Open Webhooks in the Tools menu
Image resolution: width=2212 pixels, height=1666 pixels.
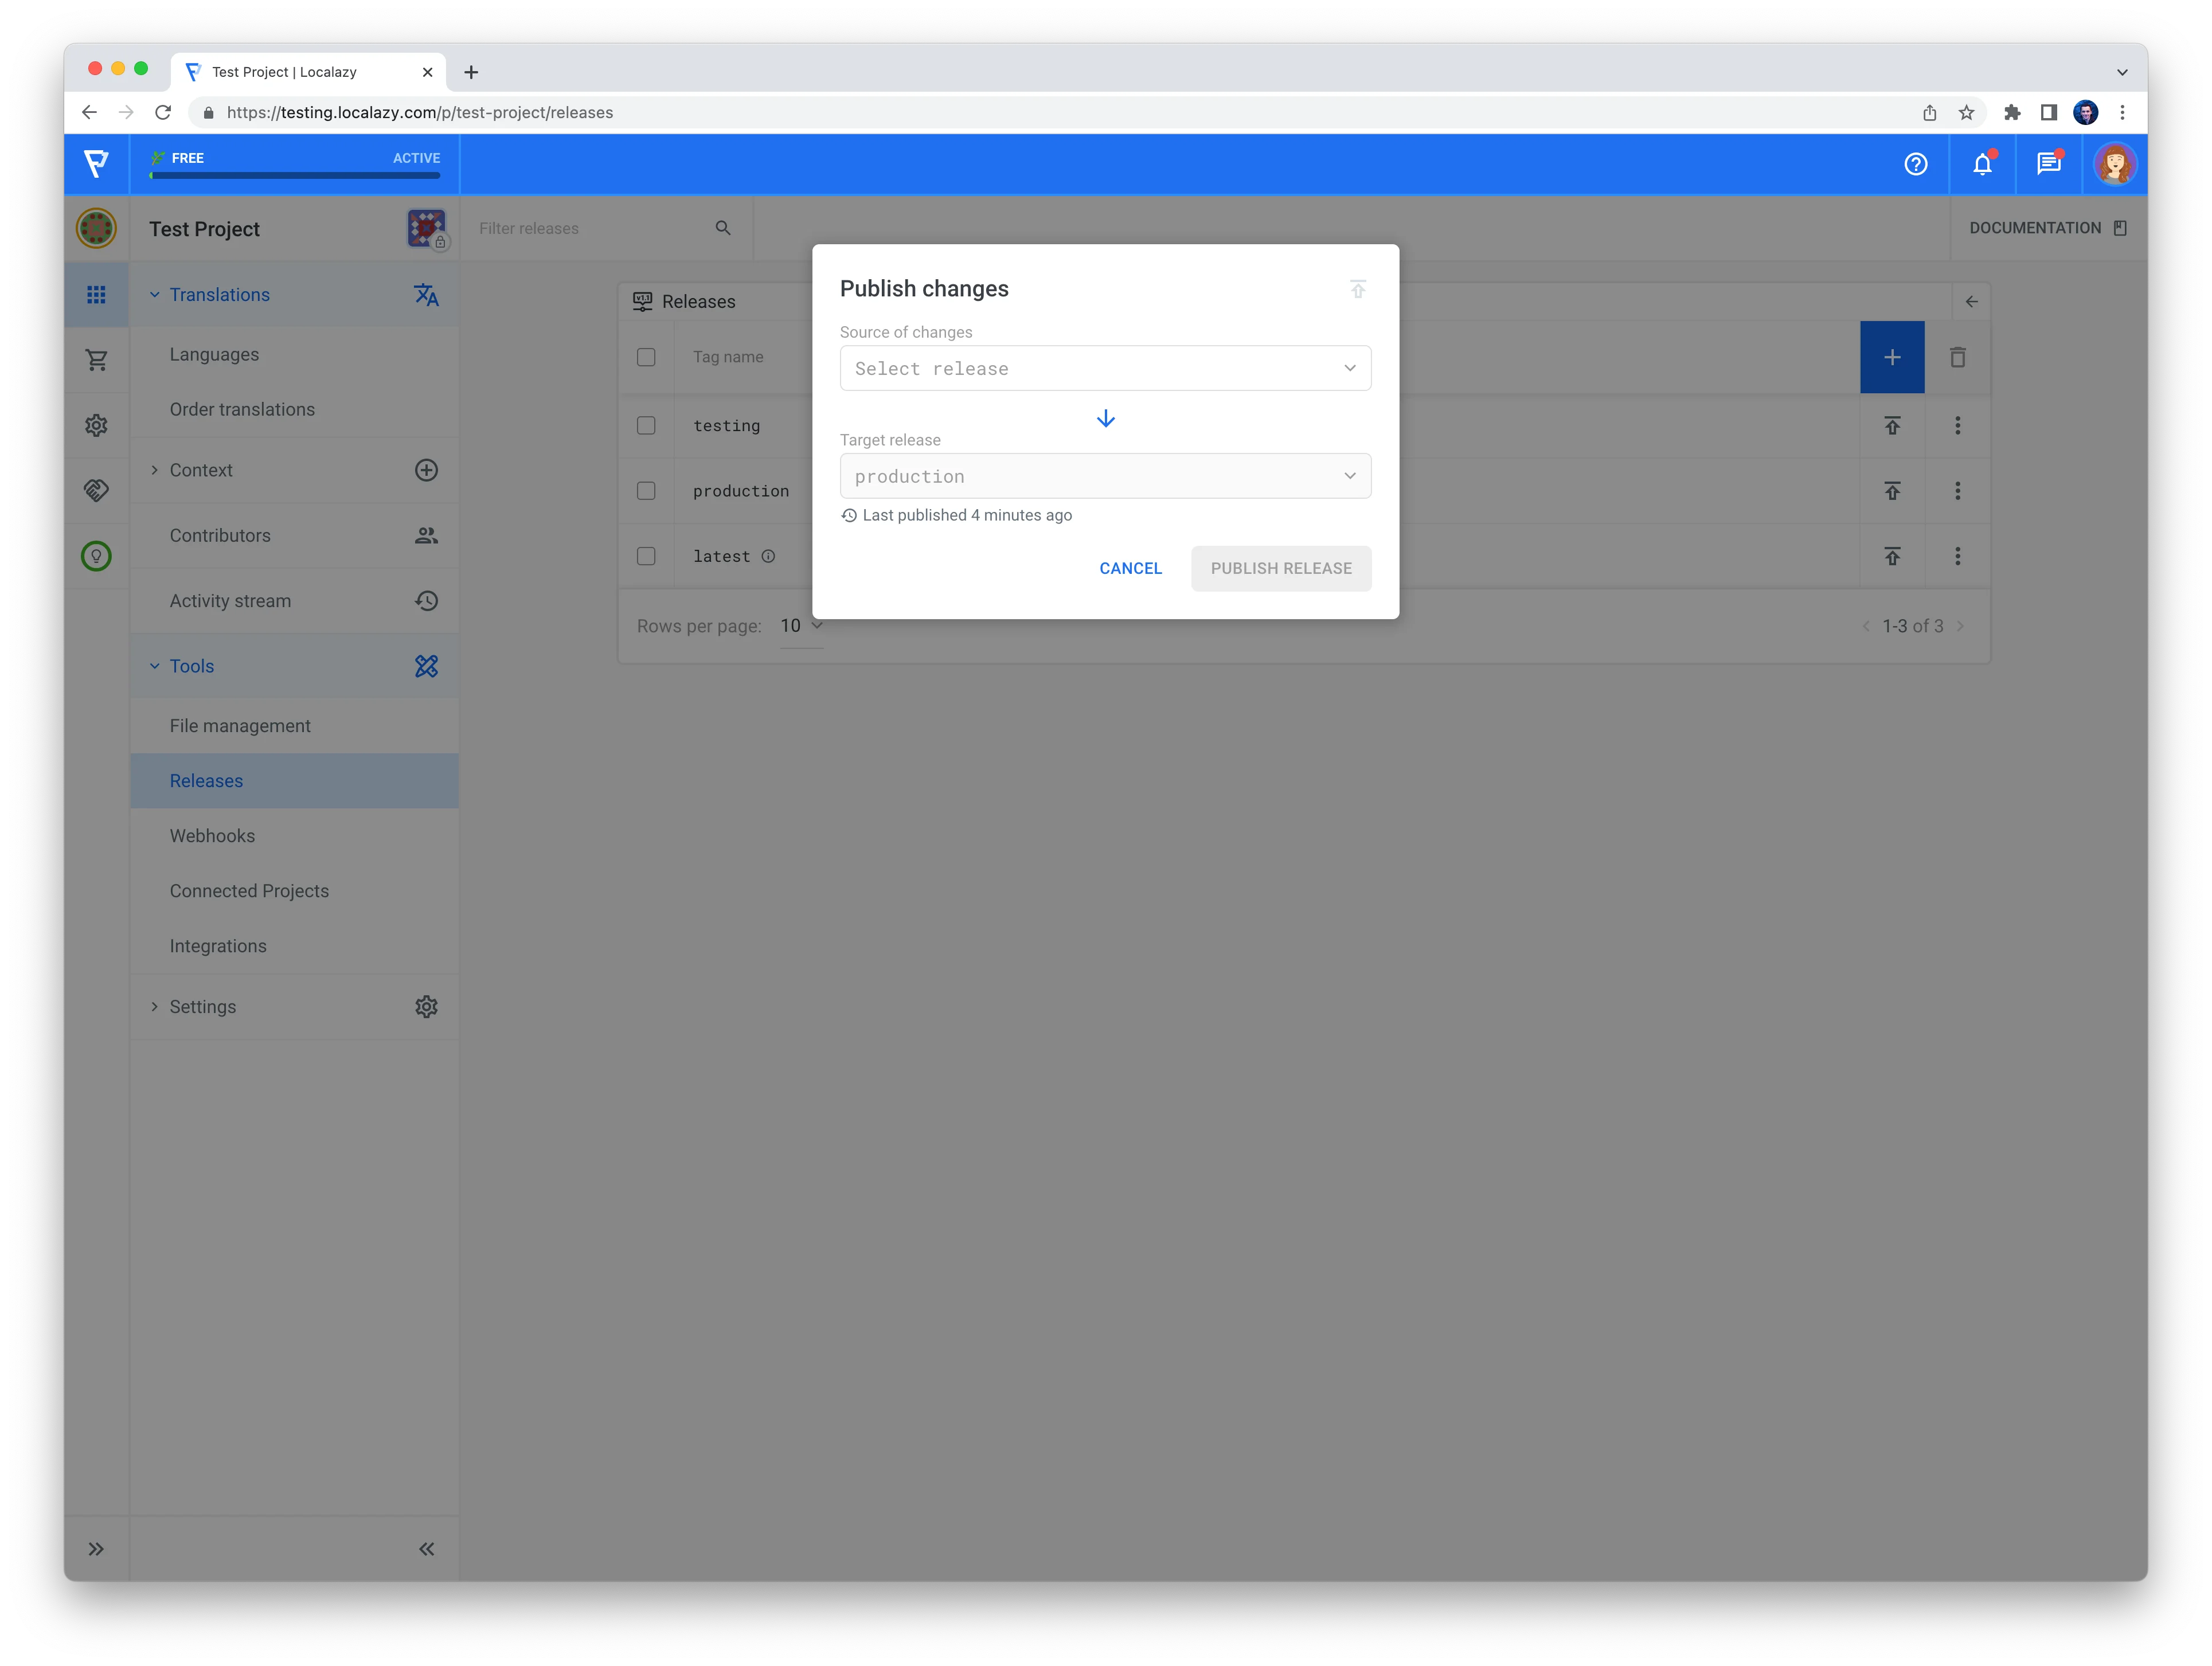[x=212, y=836]
